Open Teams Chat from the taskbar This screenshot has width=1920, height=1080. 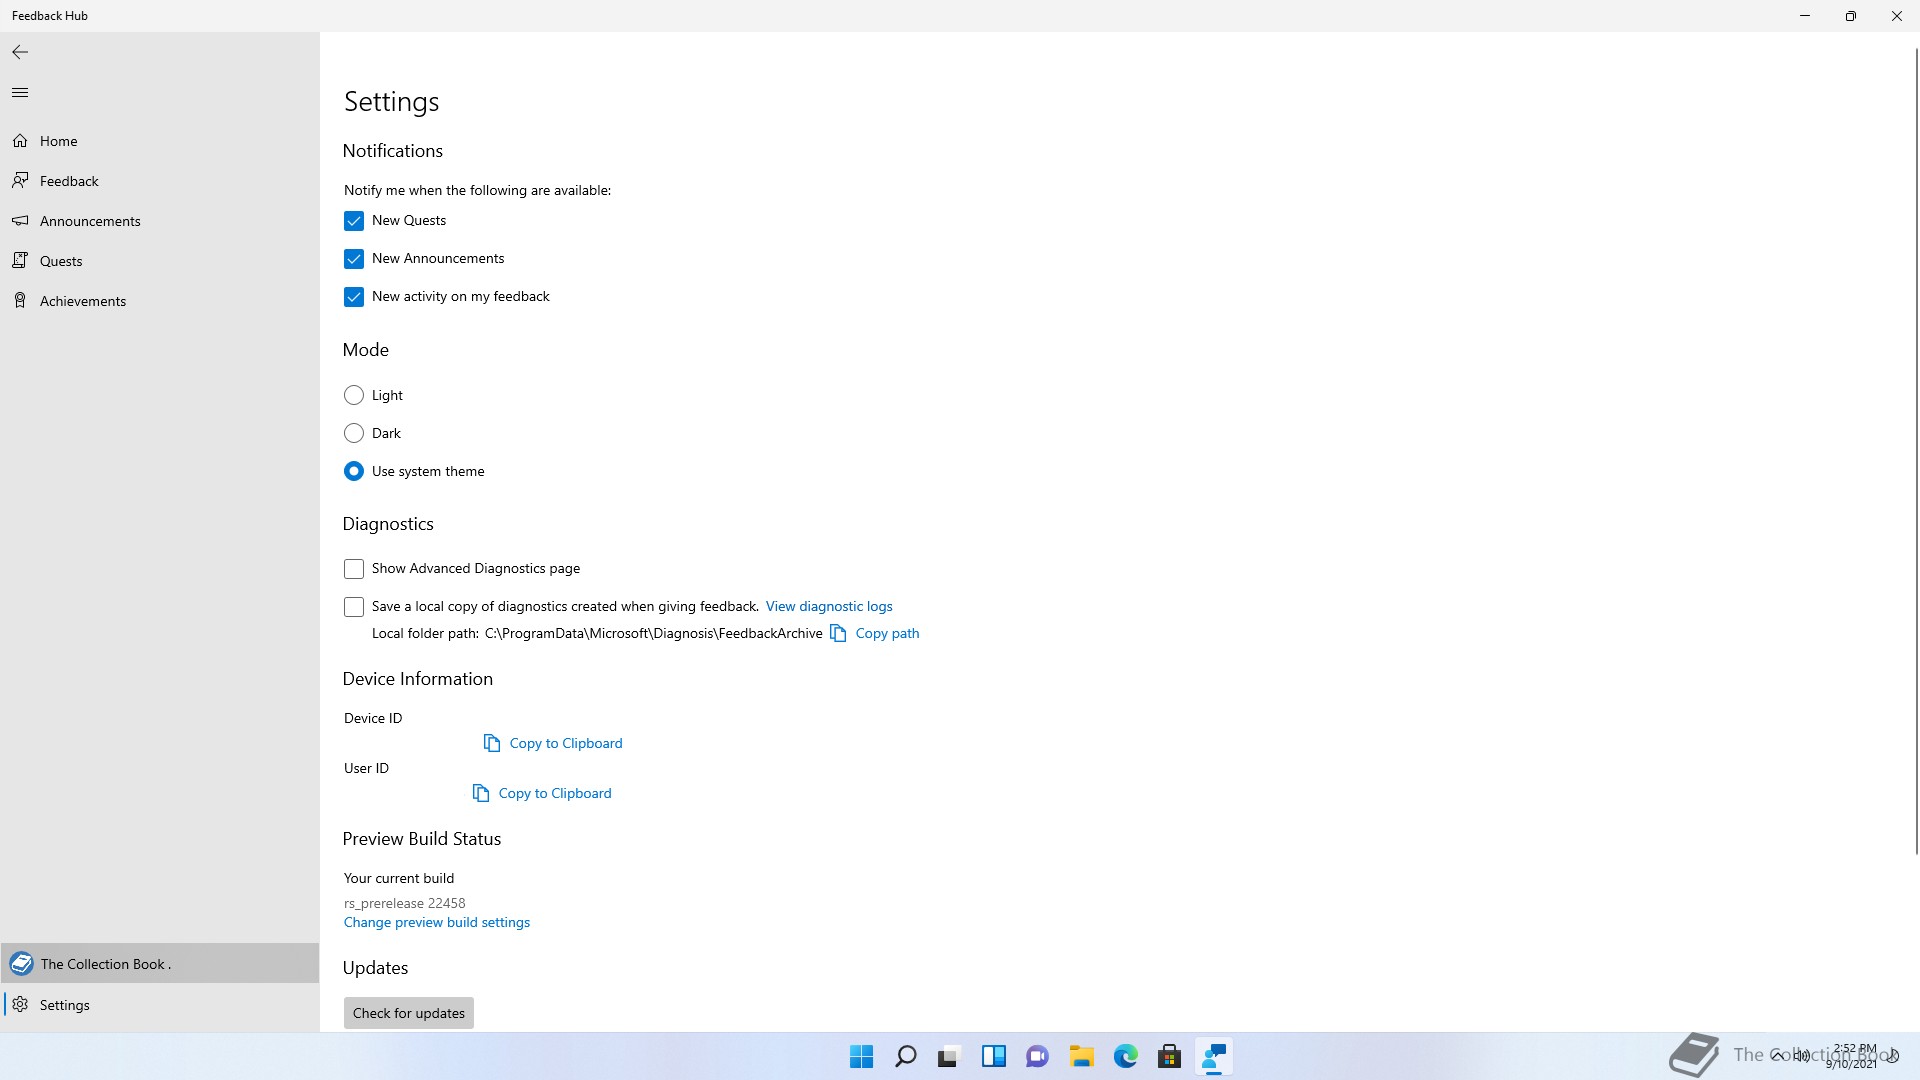click(x=1037, y=1056)
